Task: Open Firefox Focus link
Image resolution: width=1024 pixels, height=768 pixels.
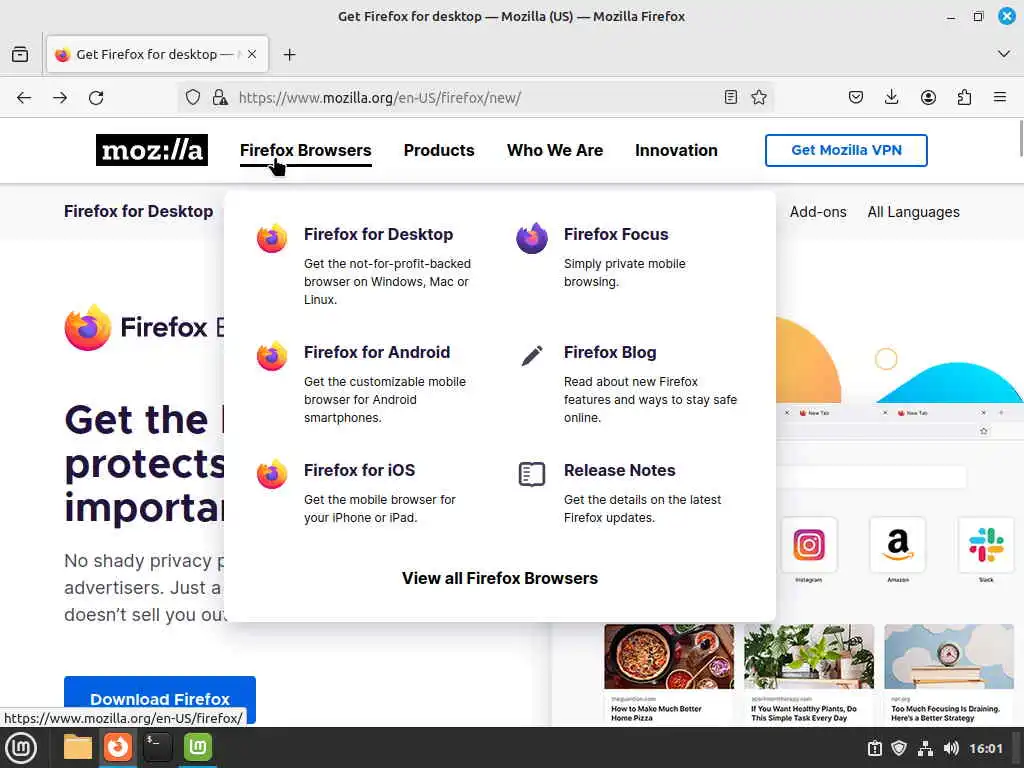Action: (x=616, y=234)
